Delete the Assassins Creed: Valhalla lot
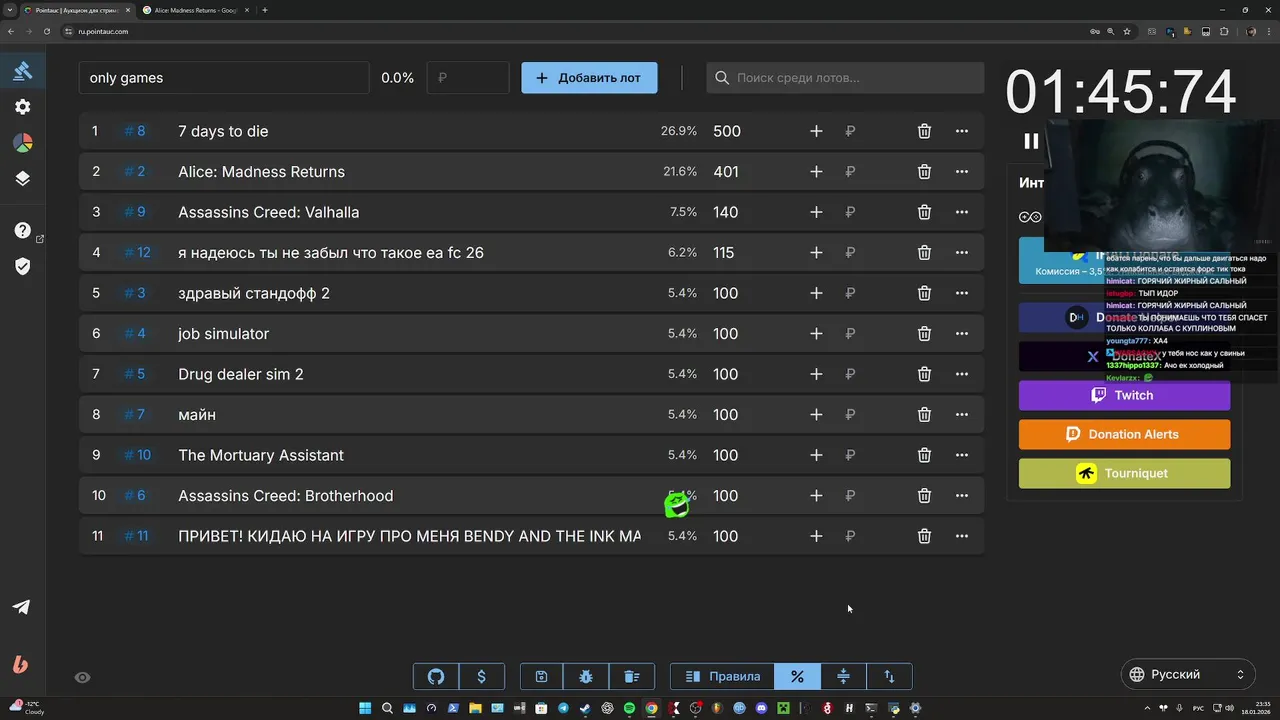 924,212
